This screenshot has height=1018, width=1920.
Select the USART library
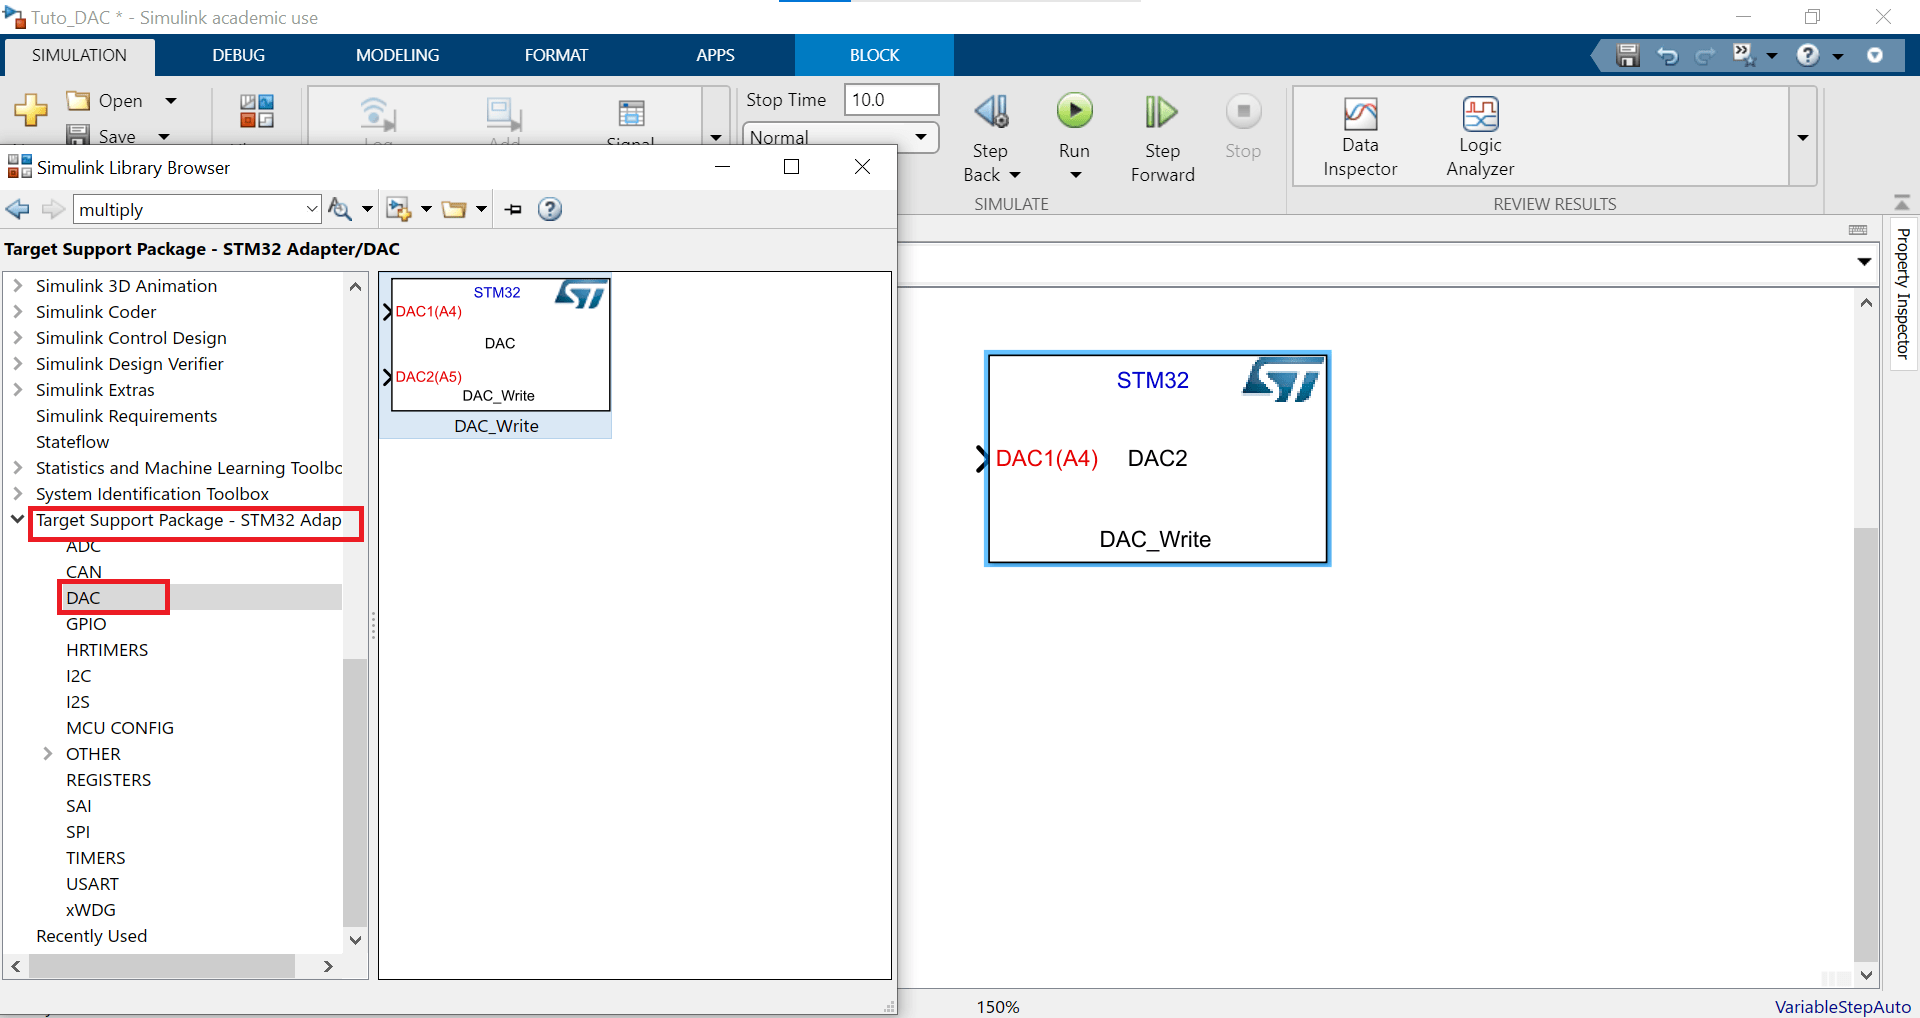[x=92, y=884]
